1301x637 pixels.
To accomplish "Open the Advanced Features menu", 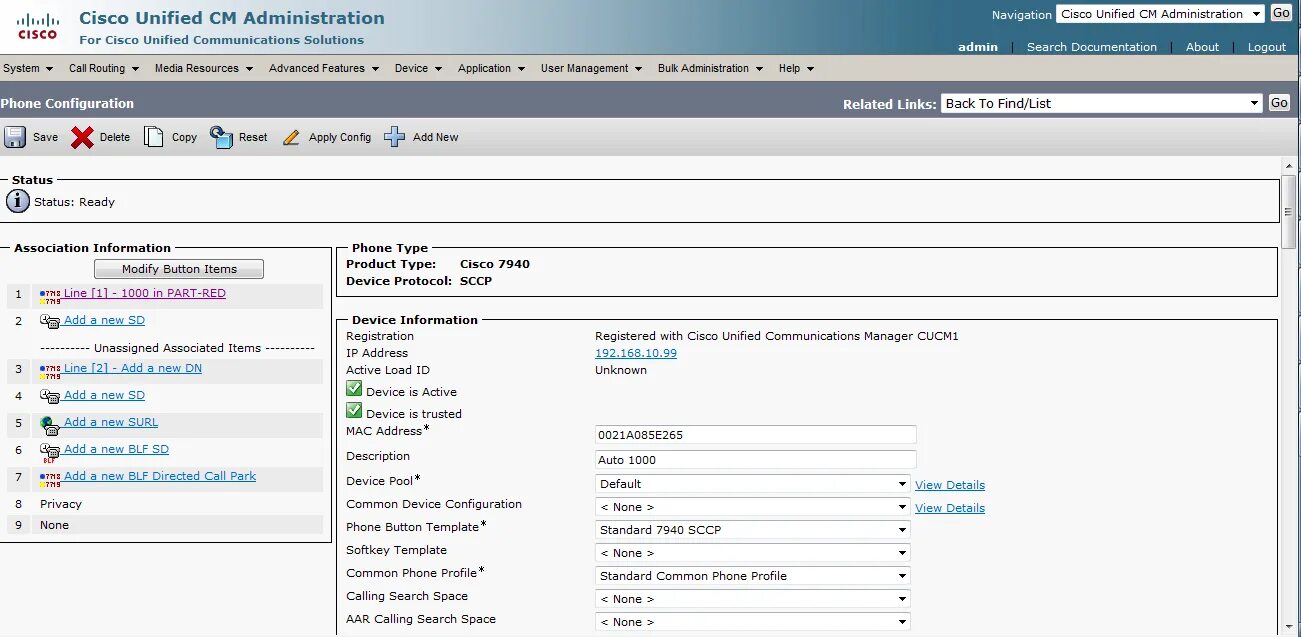I will pos(324,68).
